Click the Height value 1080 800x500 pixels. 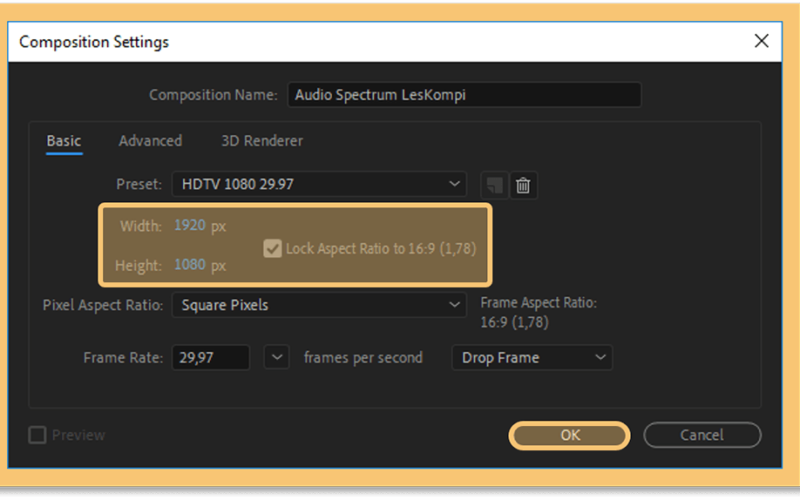[x=190, y=264]
